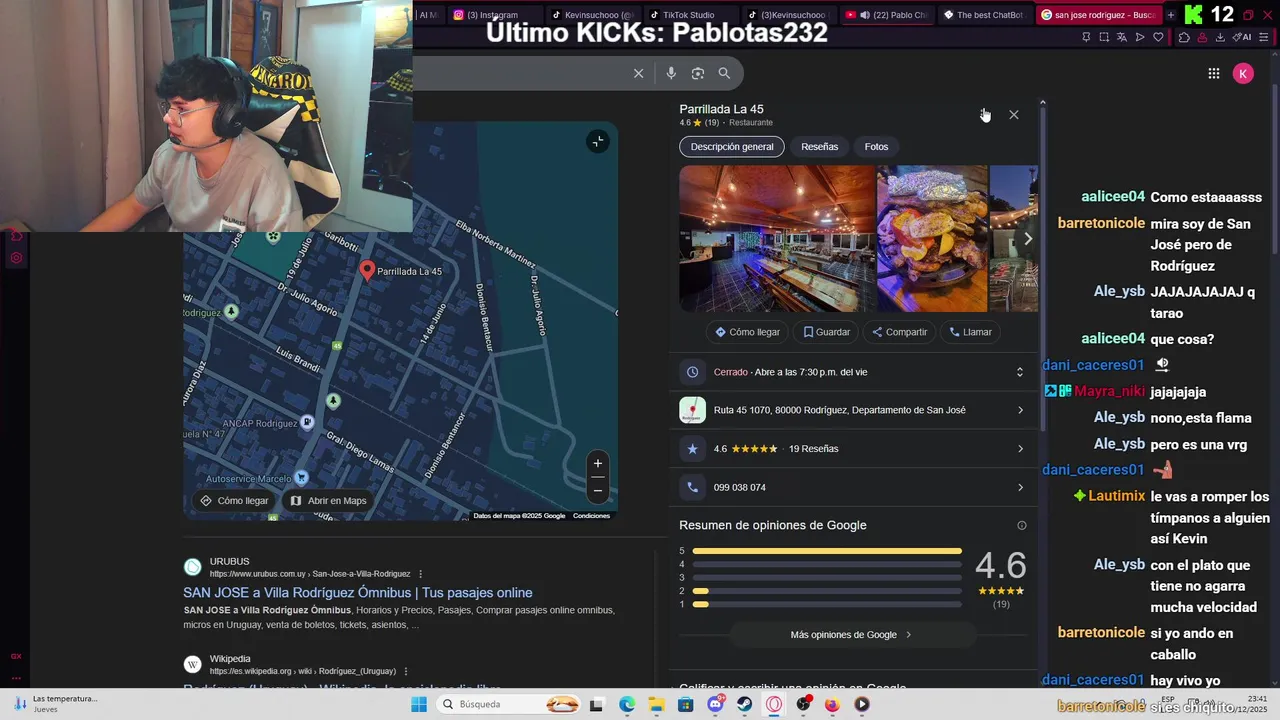The image size is (1280, 720).
Task: Submit search with magnifier icon
Action: (x=724, y=73)
